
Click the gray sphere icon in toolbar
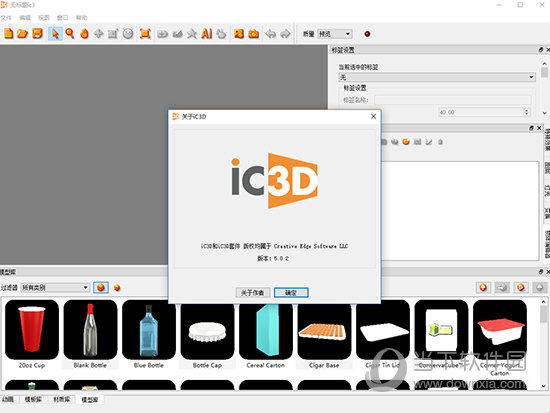click(128, 34)
